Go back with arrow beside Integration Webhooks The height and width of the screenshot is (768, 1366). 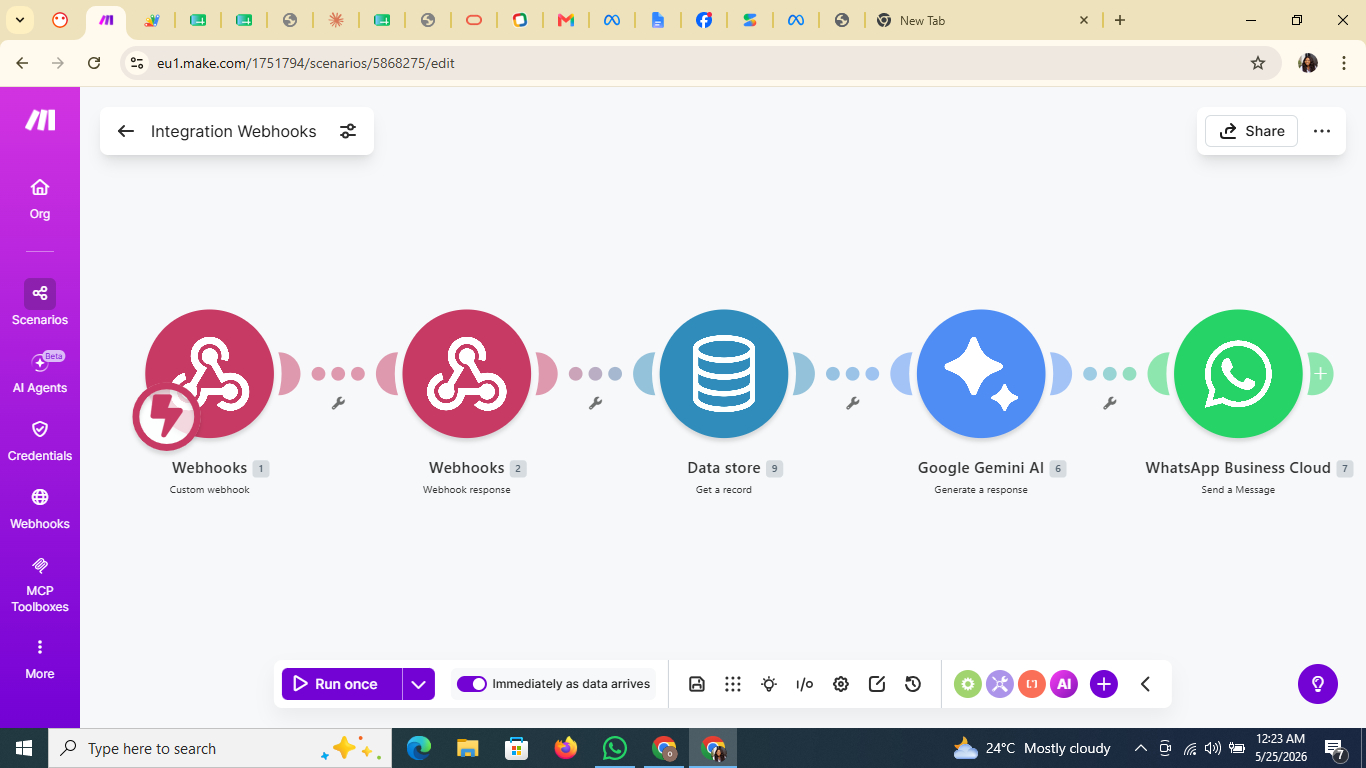point(126,131)
